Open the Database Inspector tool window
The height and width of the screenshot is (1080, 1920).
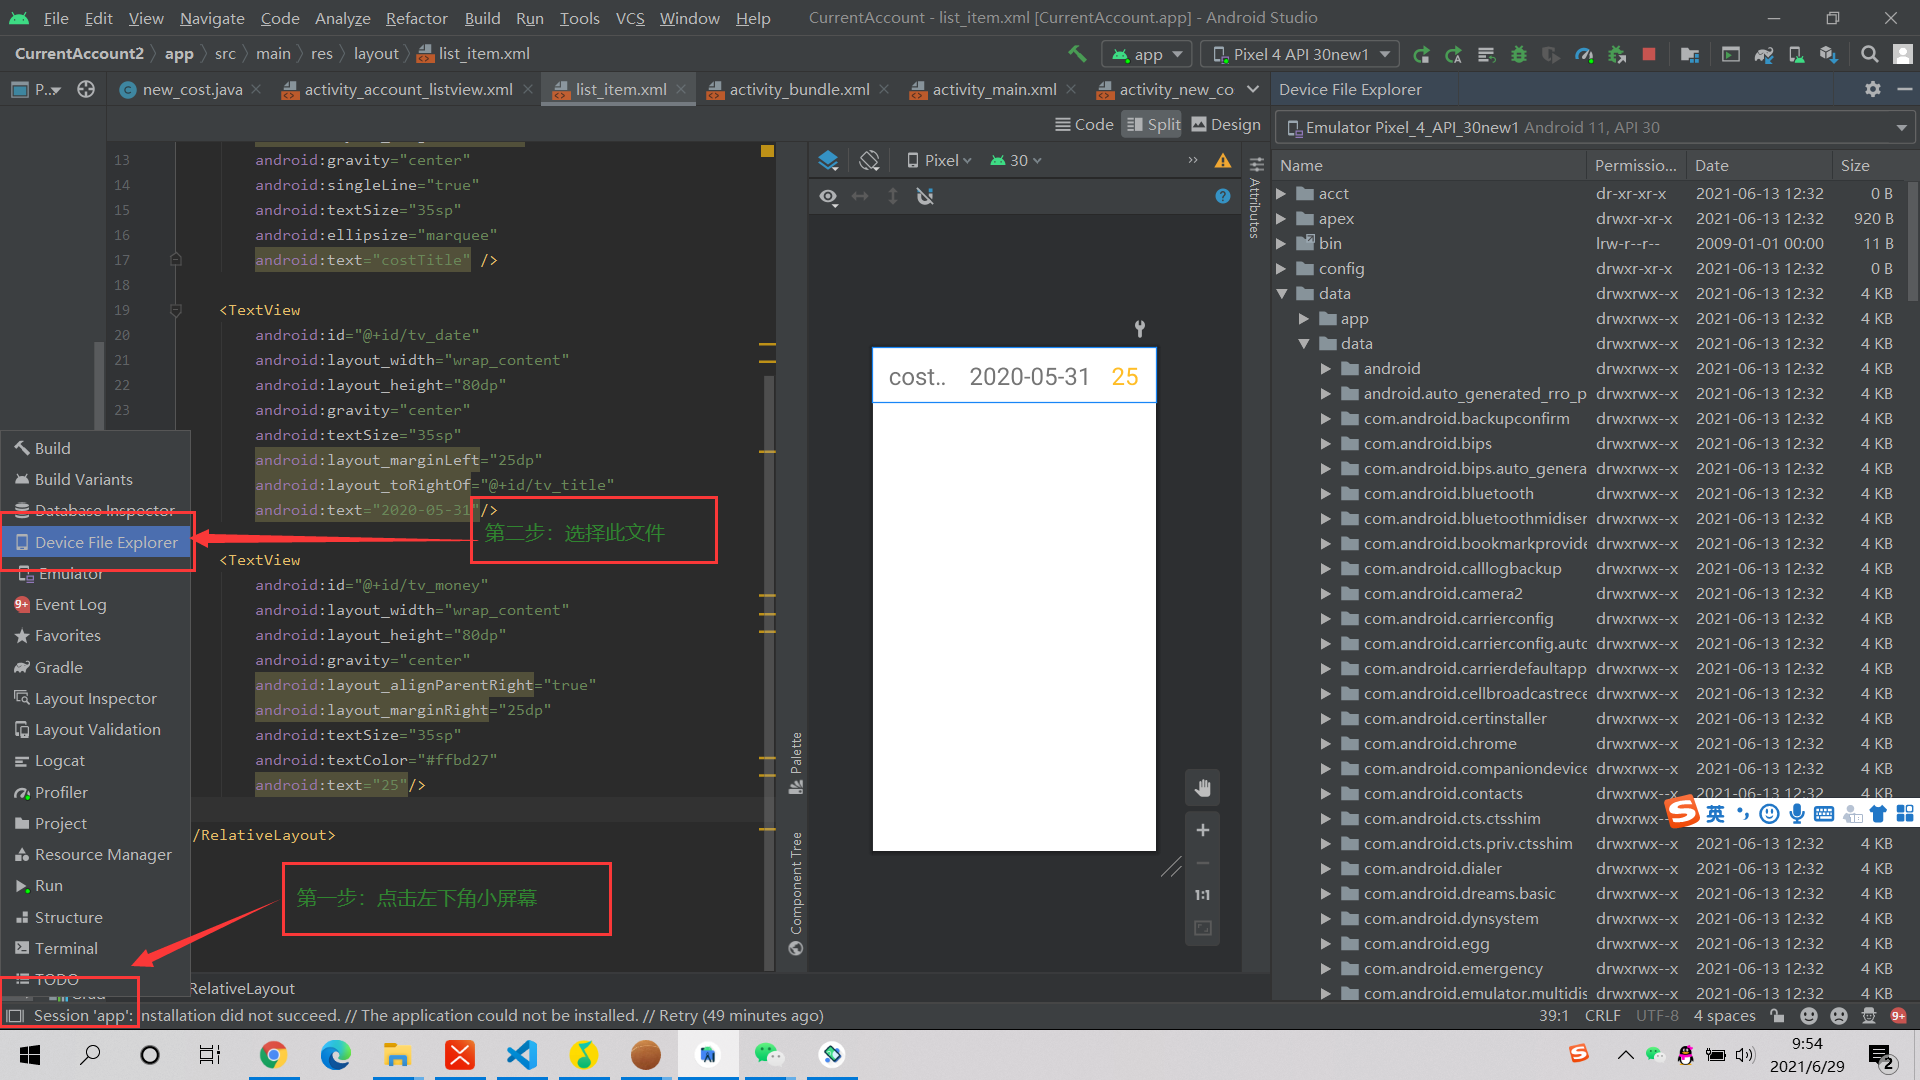(95, 510)
